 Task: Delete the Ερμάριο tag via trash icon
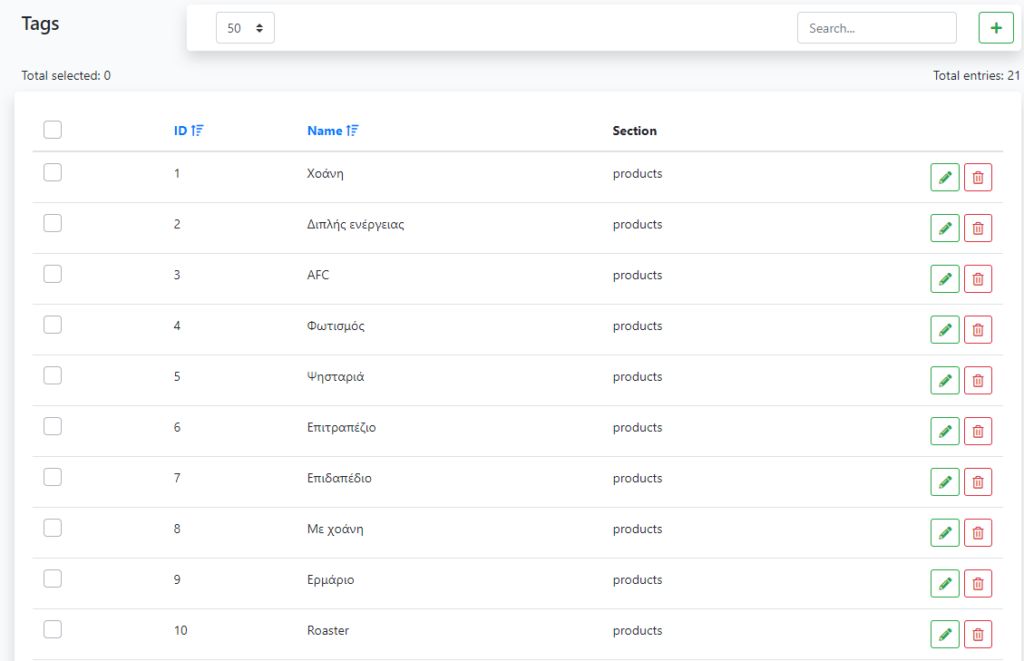(x=978, y=583)
